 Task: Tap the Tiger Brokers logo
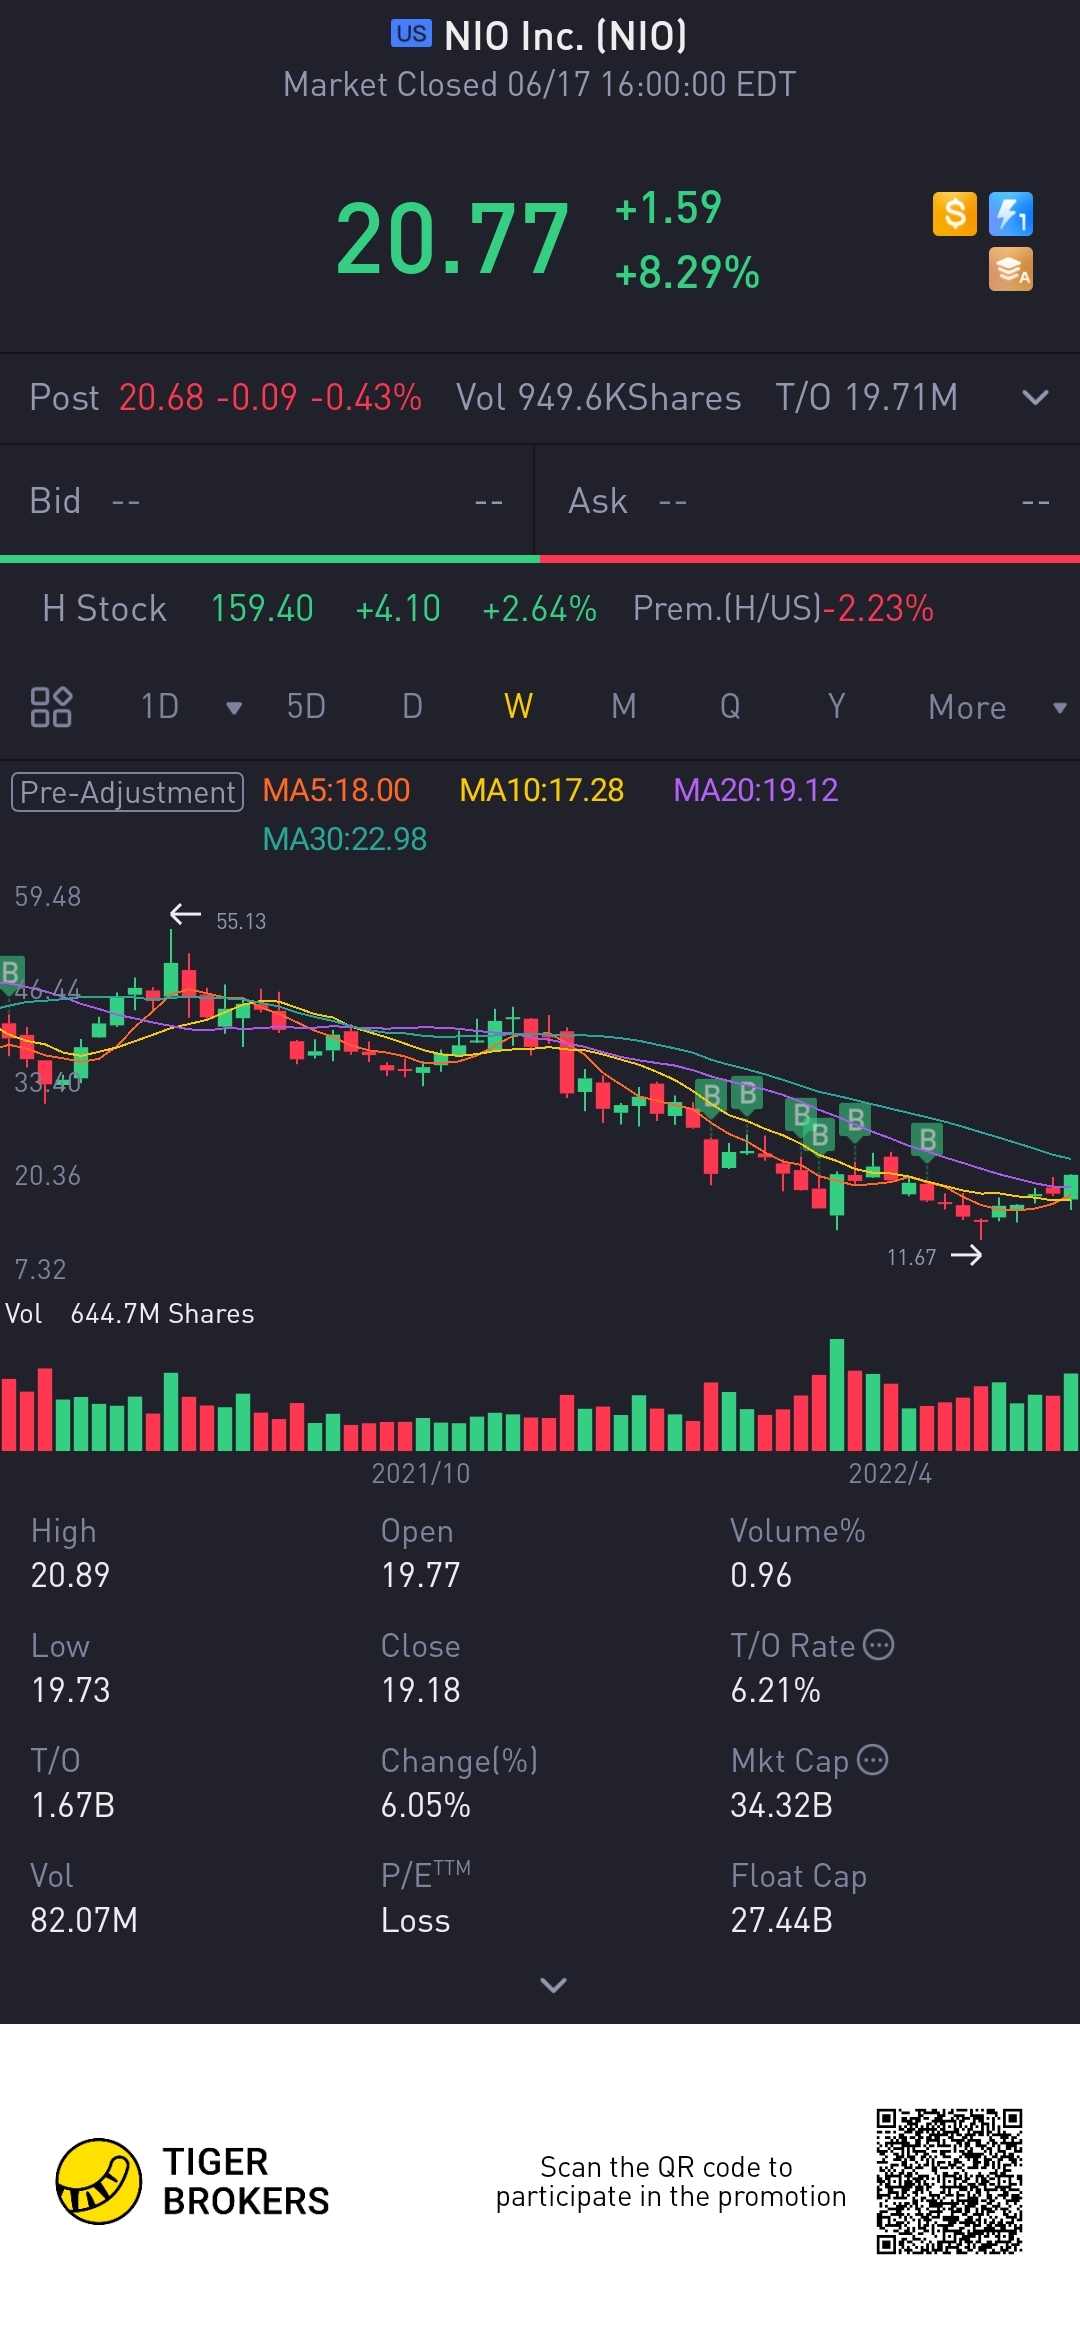[193, 2182]
